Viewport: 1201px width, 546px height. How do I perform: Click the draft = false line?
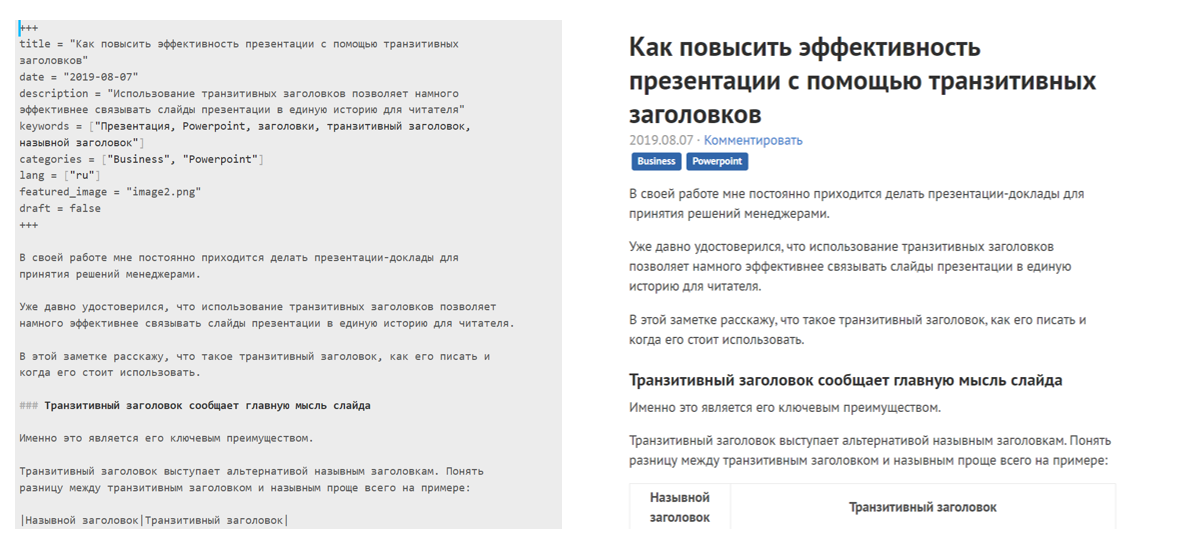pyautogui.click(x=60, y=208)
